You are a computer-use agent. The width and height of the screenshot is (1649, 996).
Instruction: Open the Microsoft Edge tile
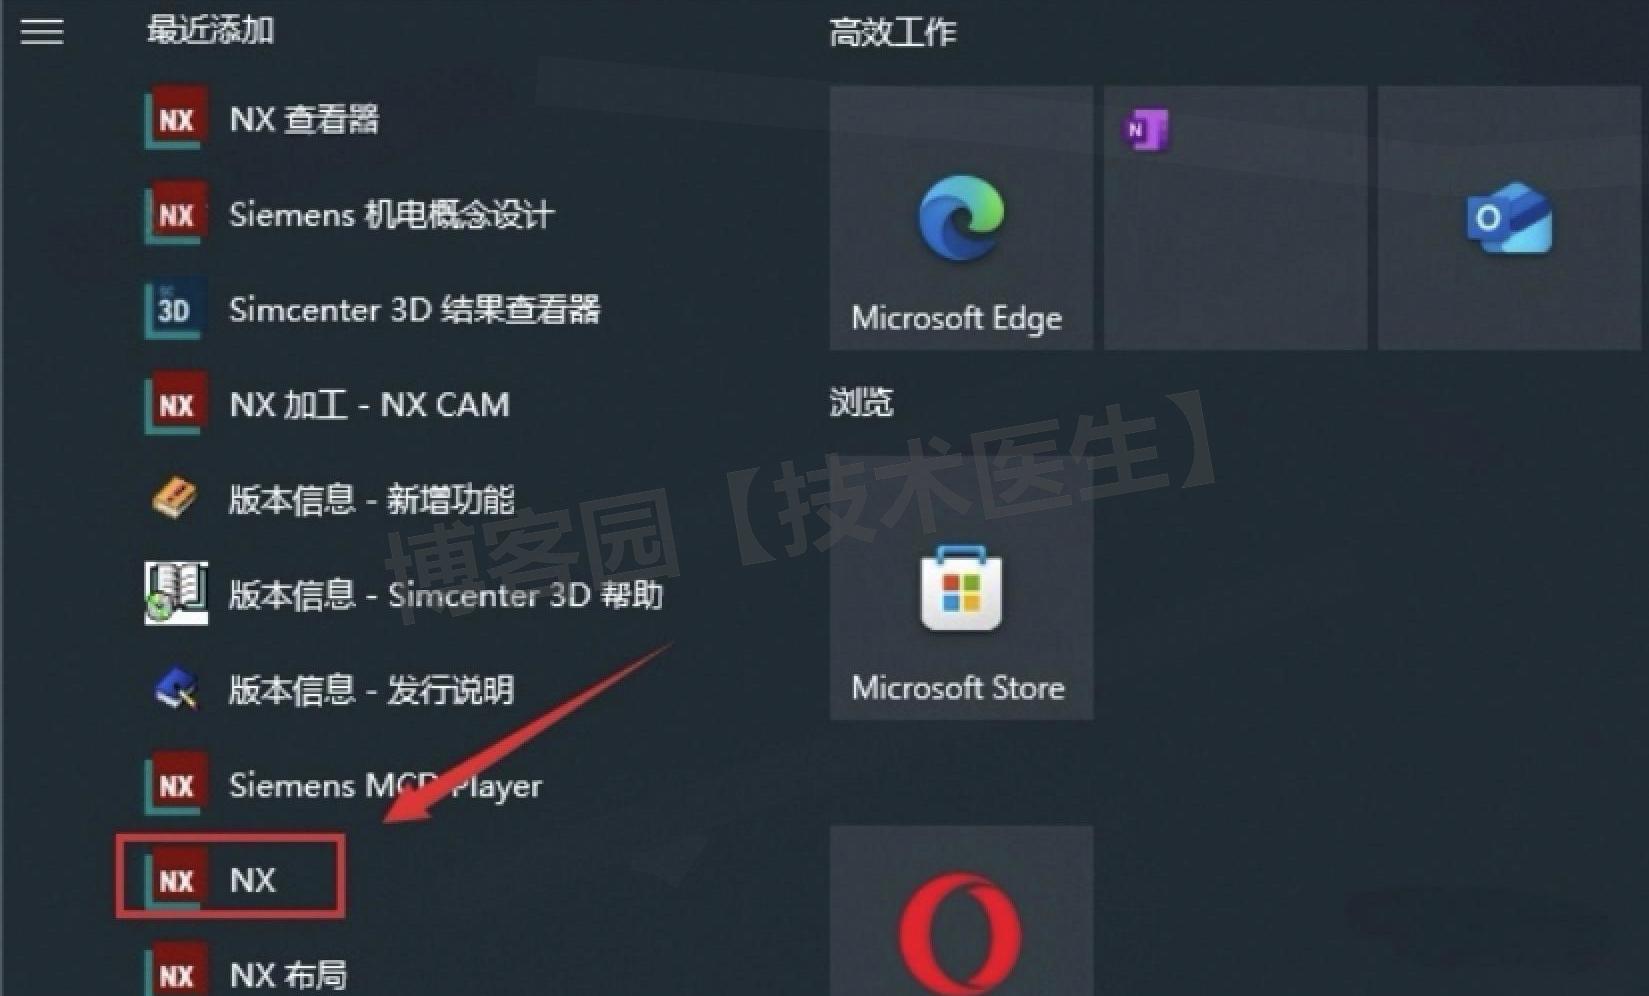tap(961, 218)
